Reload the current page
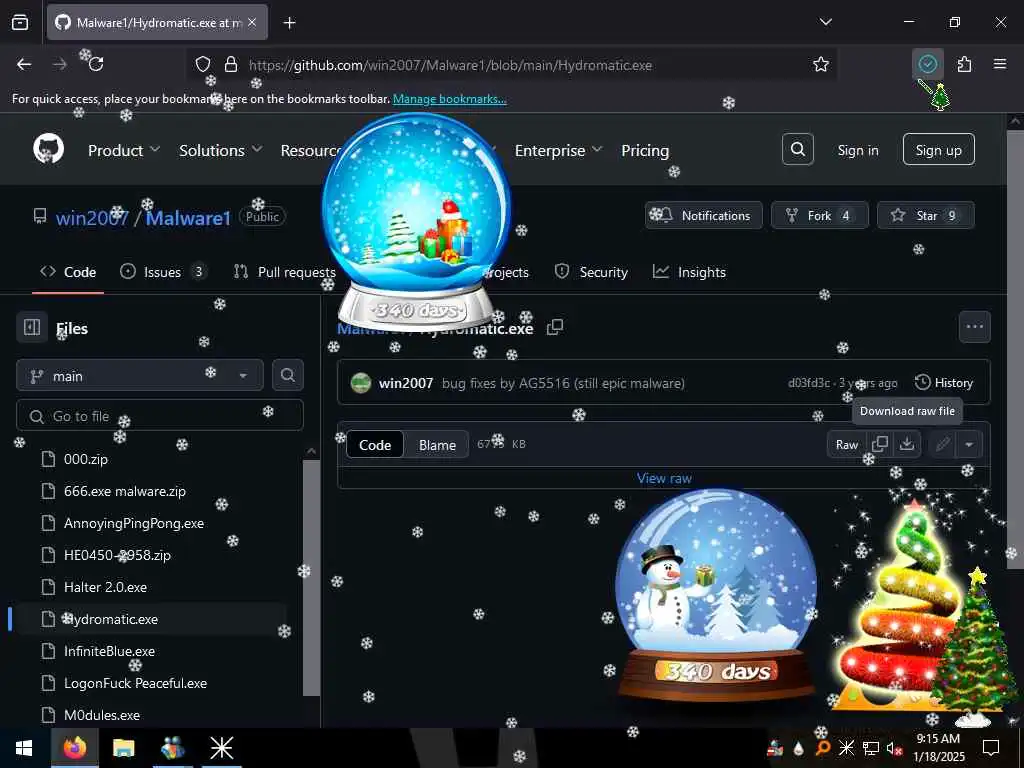1024x768 pixels. (96, 64)
